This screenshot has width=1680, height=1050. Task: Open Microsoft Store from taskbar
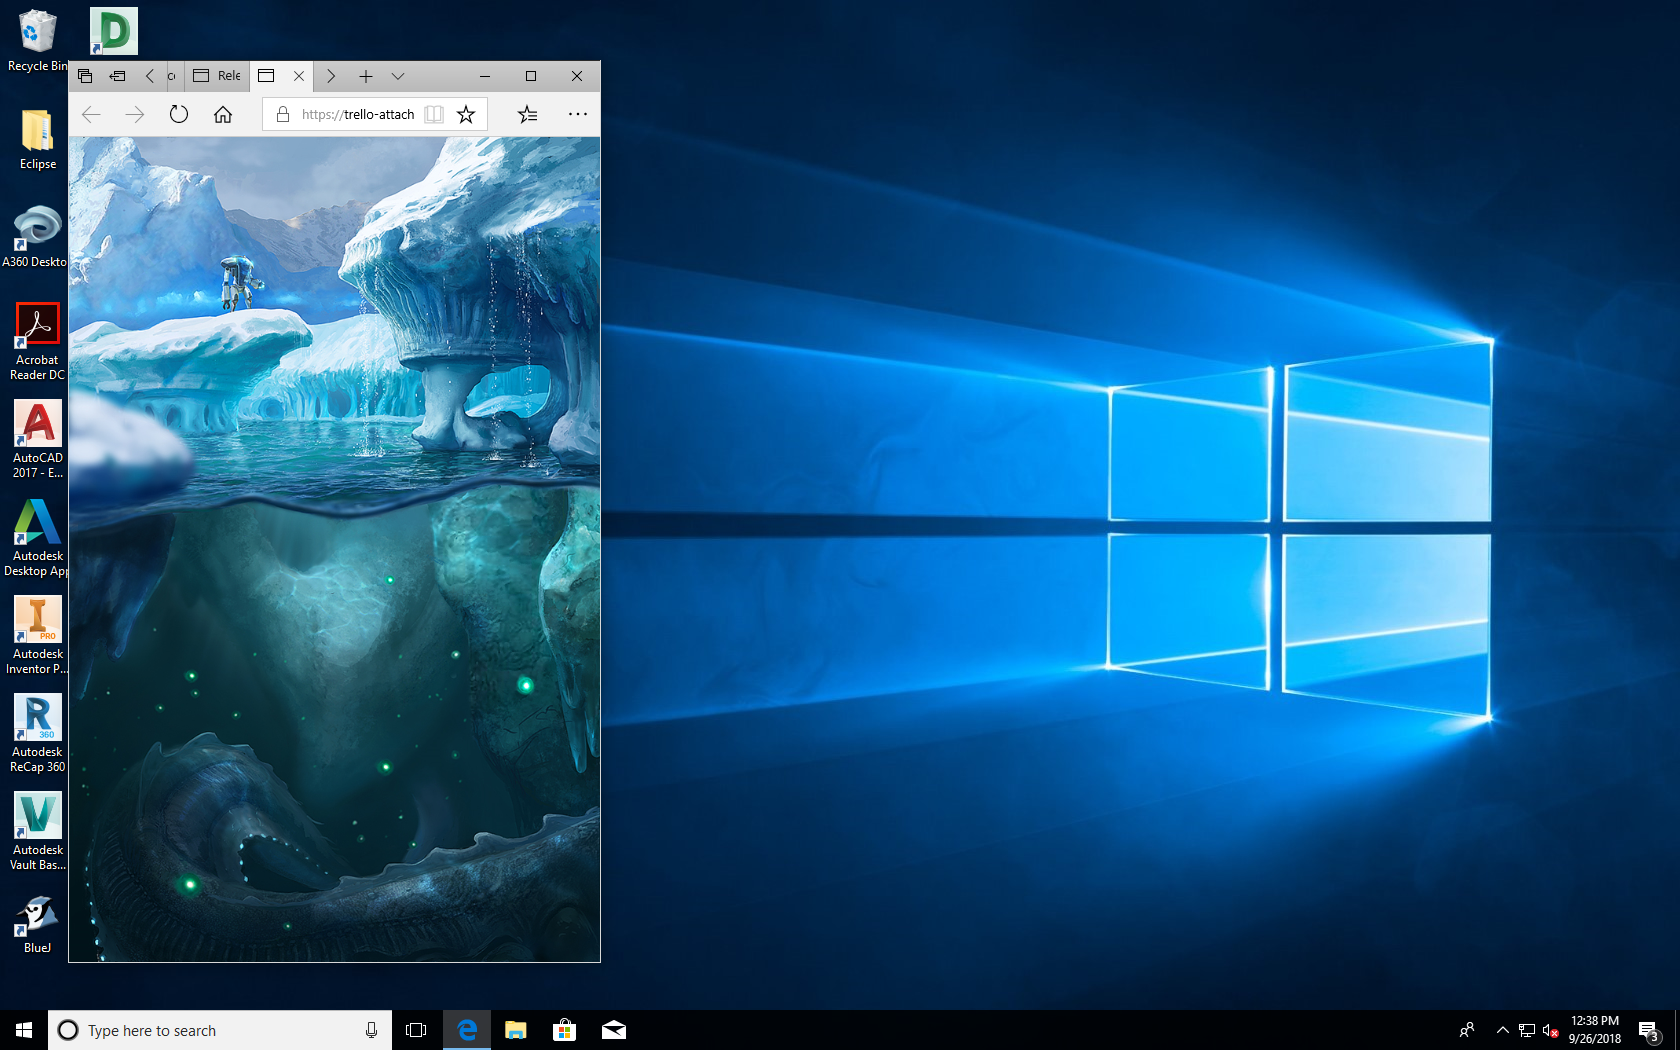pyautogui.click(x=565, y=1030)
